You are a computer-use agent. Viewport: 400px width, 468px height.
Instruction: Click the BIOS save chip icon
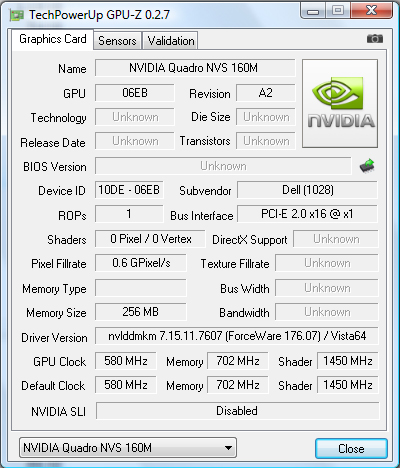pos(367,166)
